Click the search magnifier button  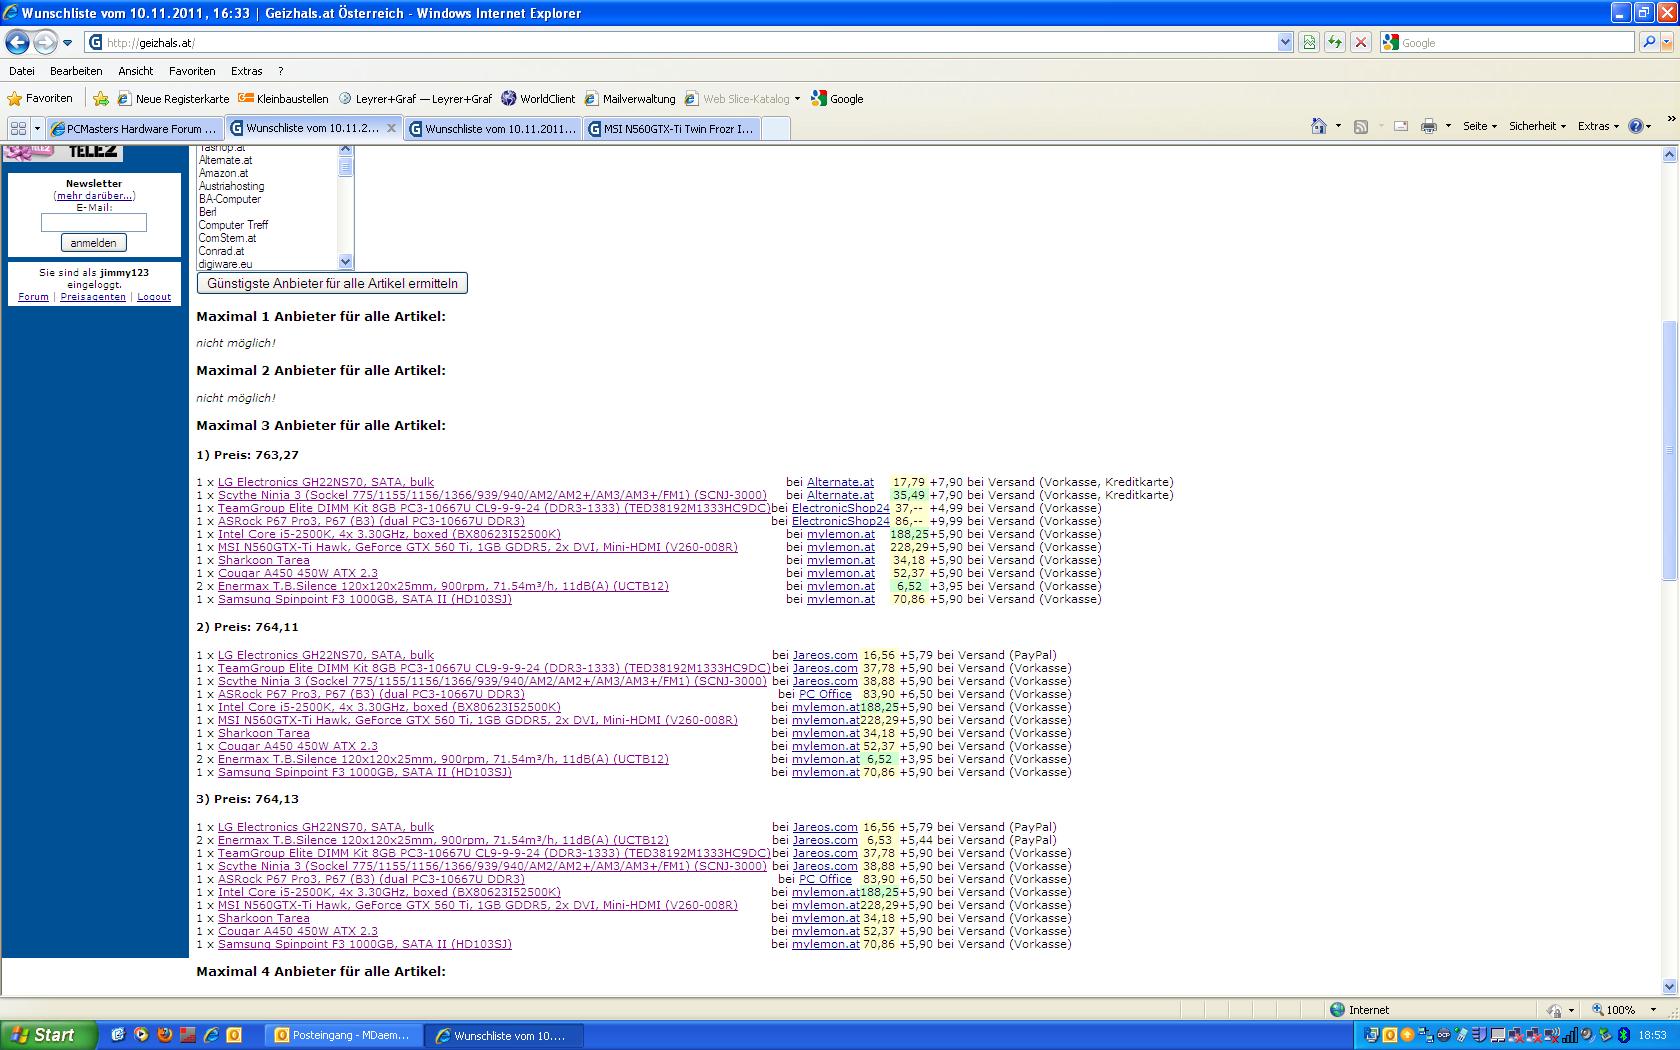coord(1648,42)
